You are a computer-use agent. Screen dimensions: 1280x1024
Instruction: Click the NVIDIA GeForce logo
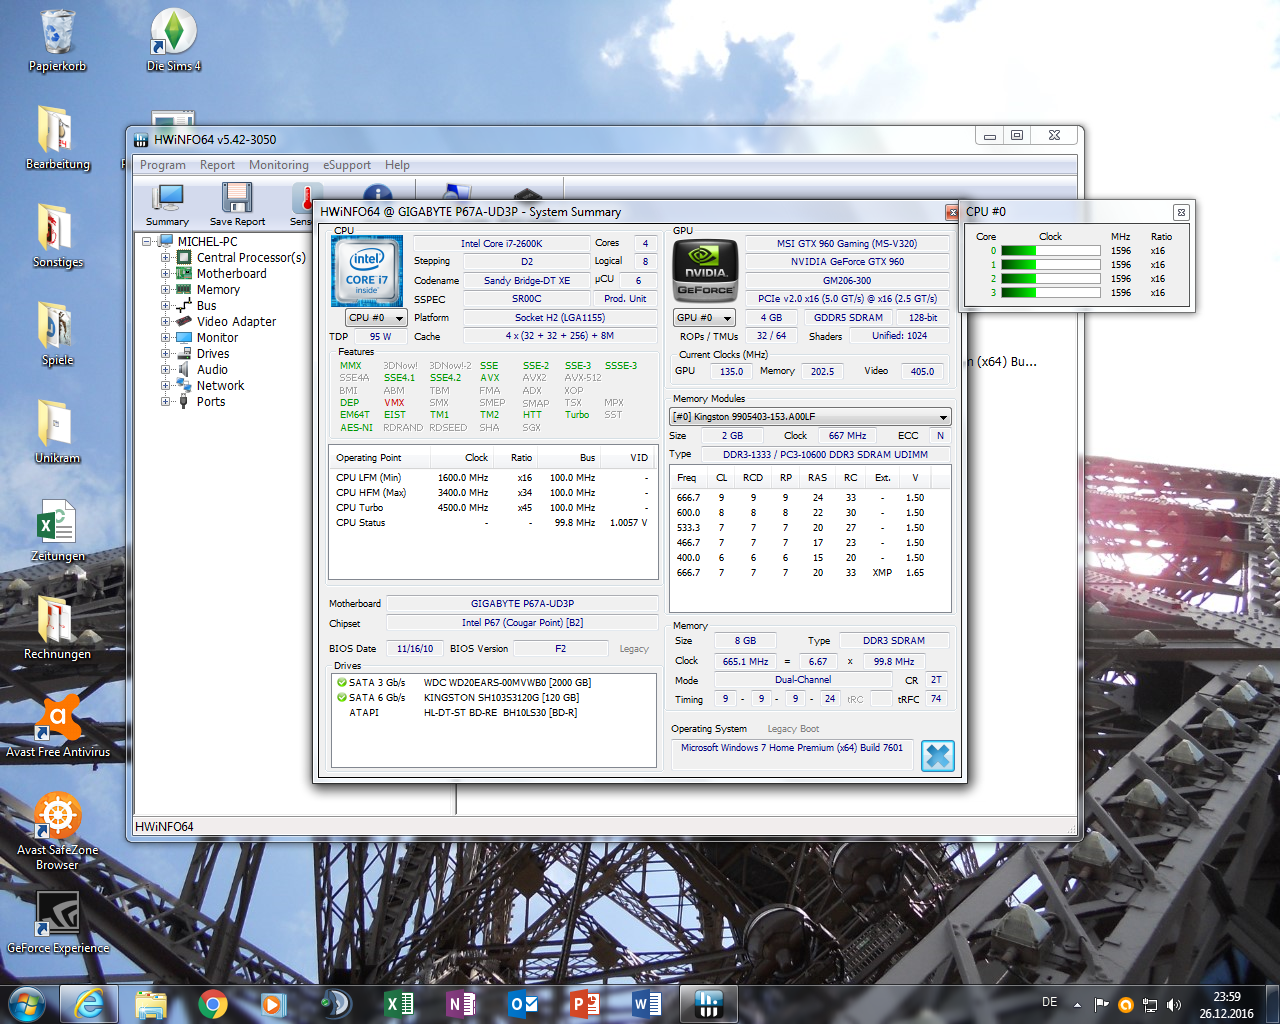(706, 271)
